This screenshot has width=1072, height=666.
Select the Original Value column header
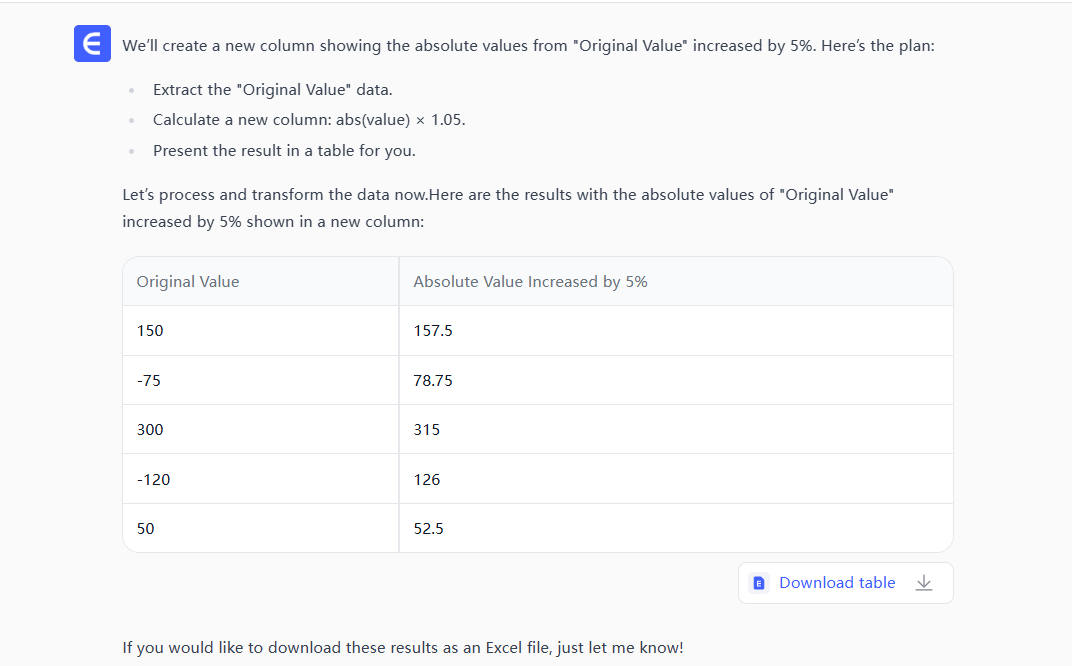pyautogui.click(x=188, y=282)
